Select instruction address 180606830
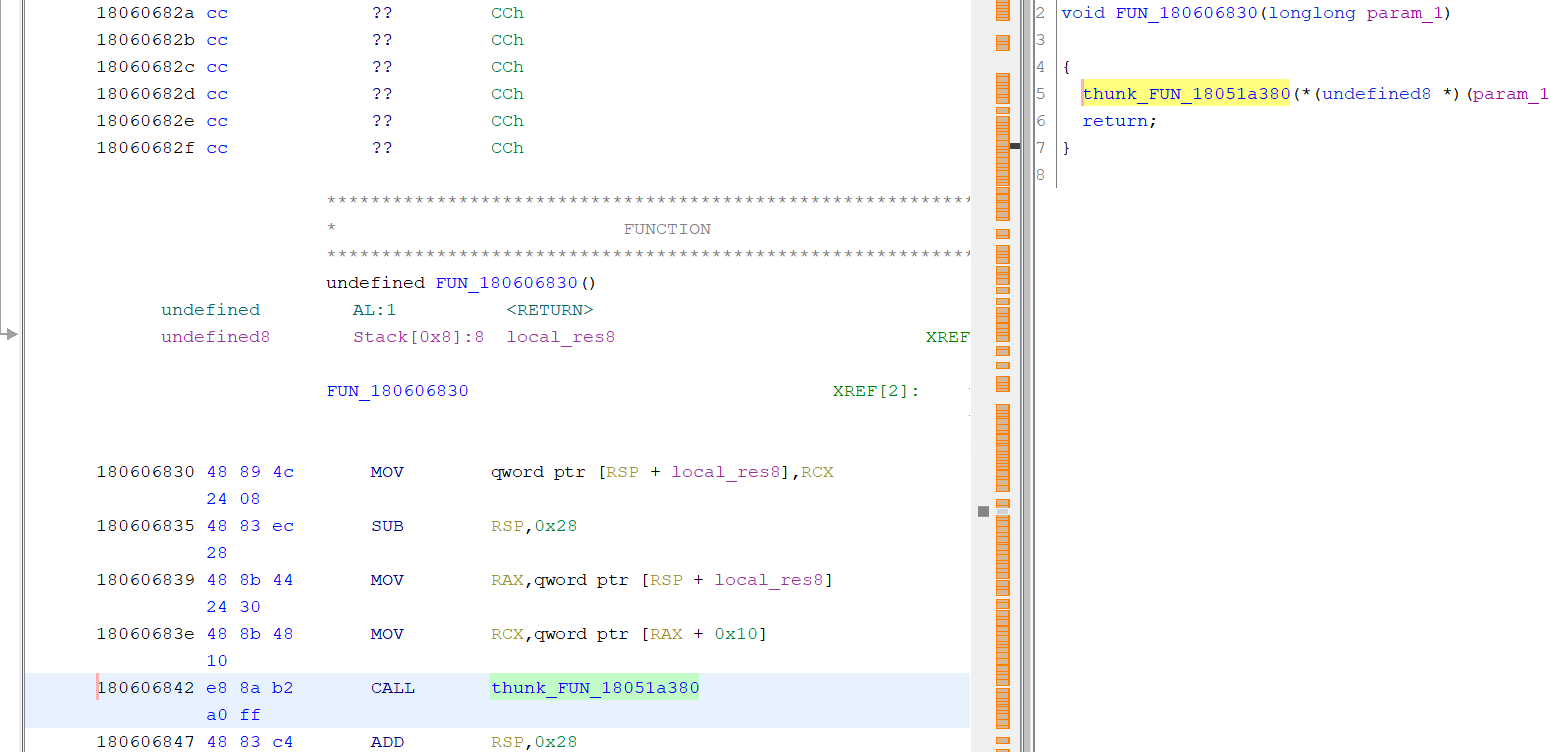Viewport: 1551px width, 752px height. coord(146,472)
